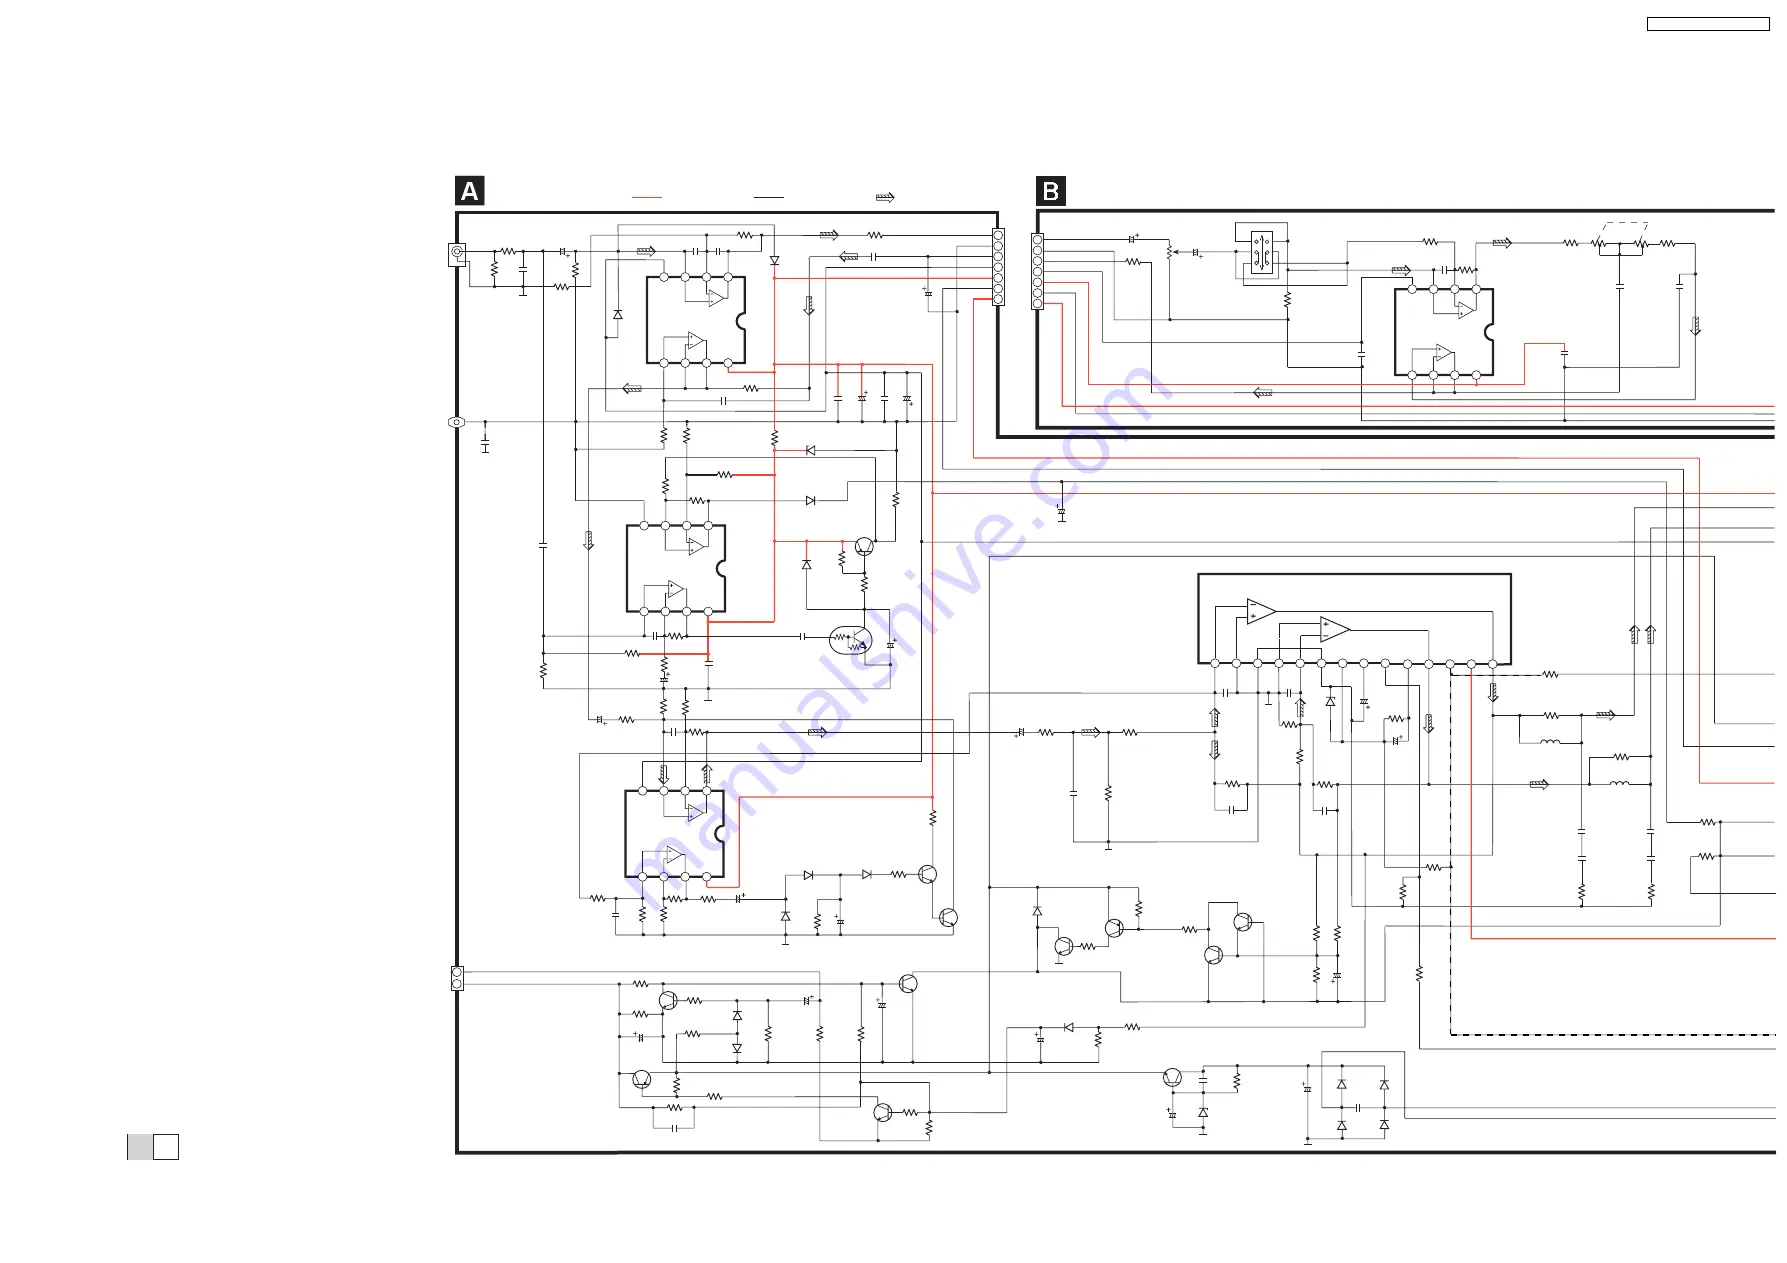
Task: Click the section B label block
Action: click(x=1051, y=191)
